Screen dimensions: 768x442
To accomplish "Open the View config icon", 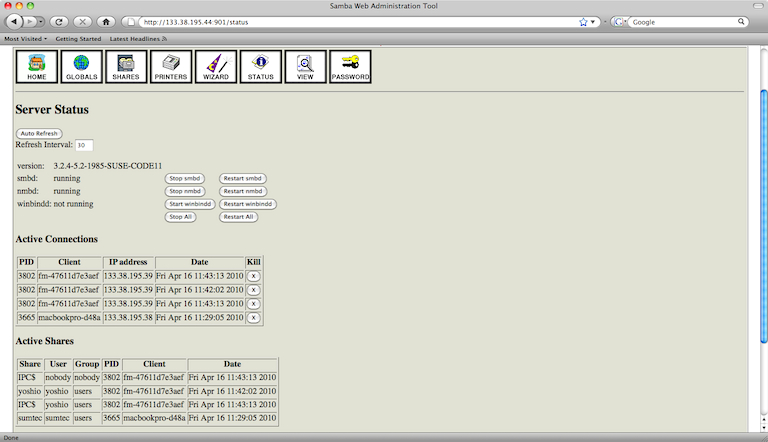I will [x=305, y=67].
